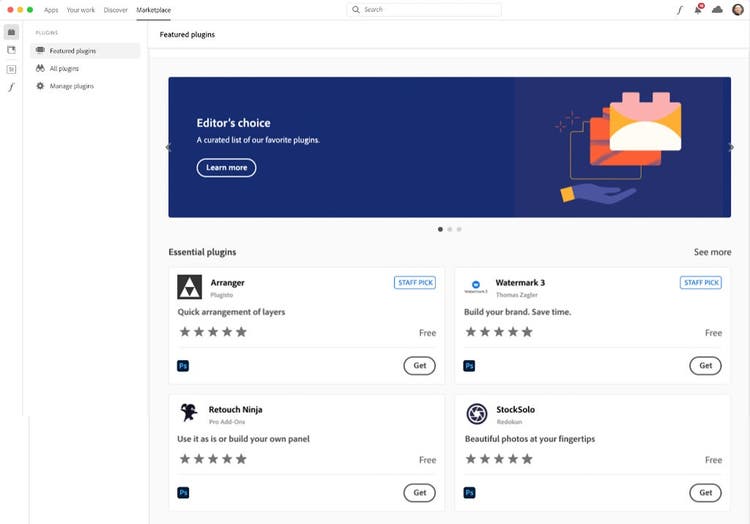750x524 pixels.
Task: Click the Fonts icon in left rail
Action: 11,87
